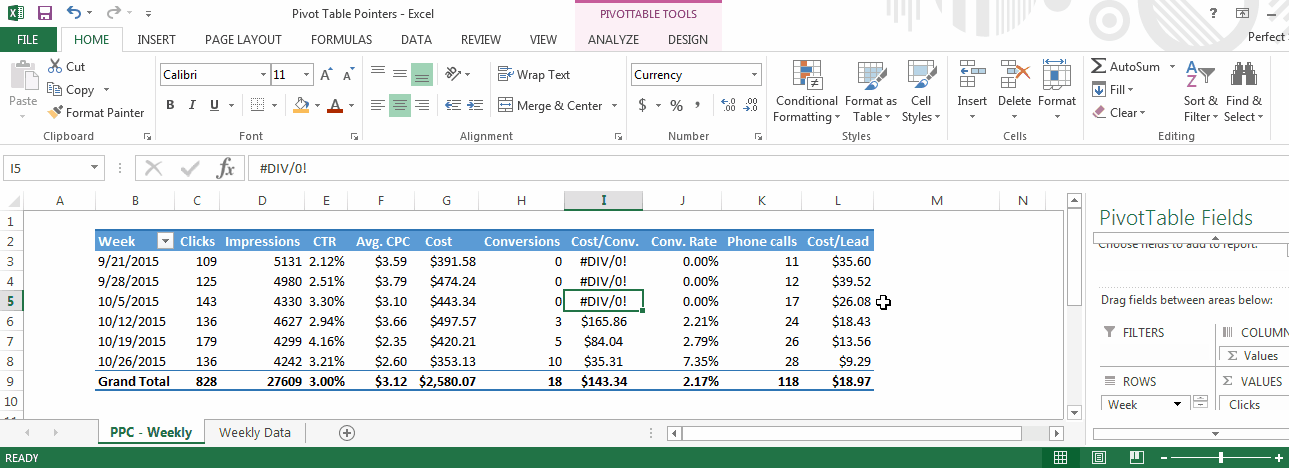
Task: Toggle Center horizontal alignment
Action: (400, 105)
